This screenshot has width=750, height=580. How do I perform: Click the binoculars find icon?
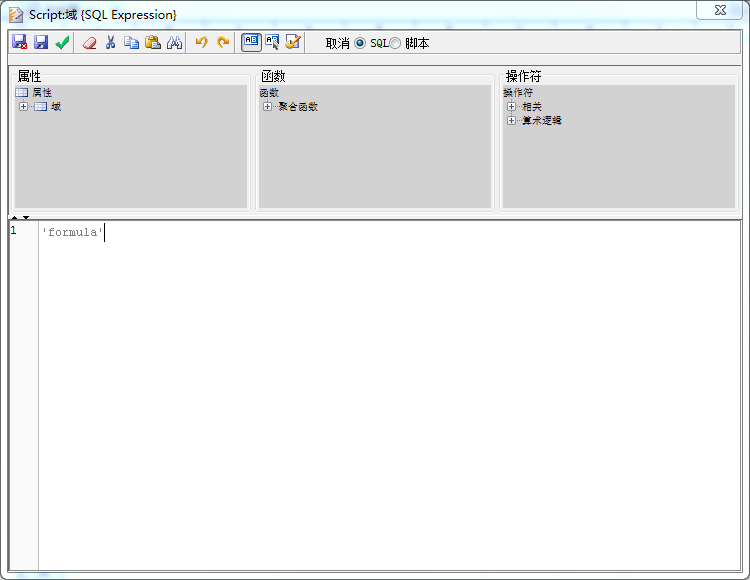[174, 43]
